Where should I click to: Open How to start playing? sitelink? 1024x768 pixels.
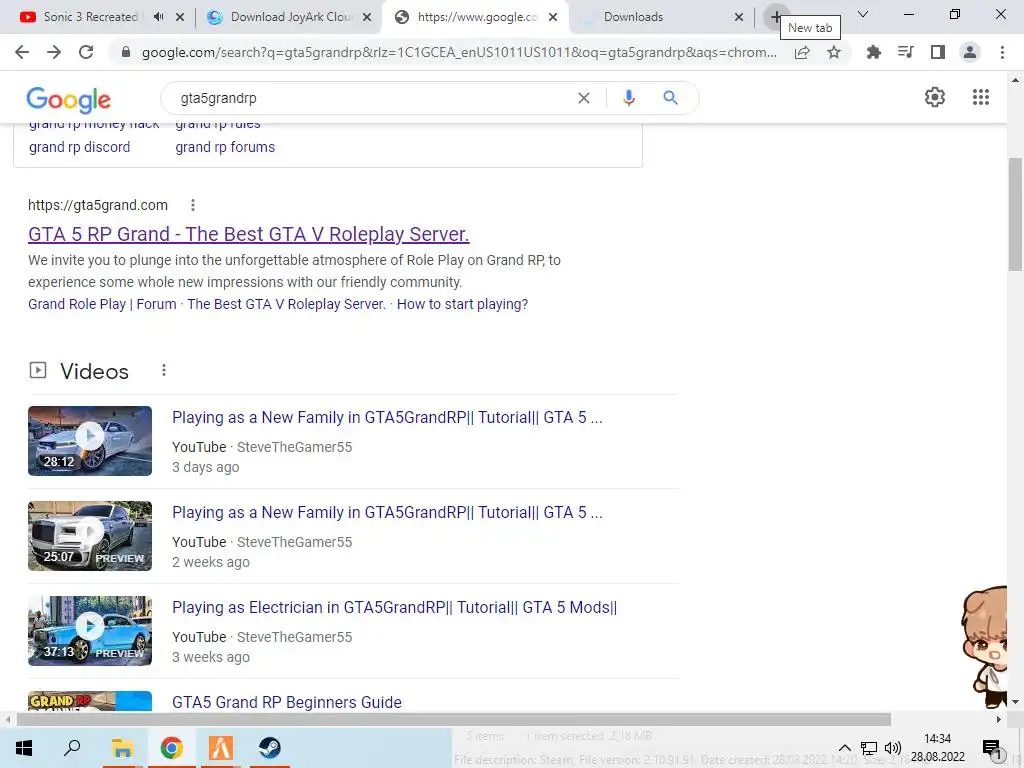pos(462,304)
